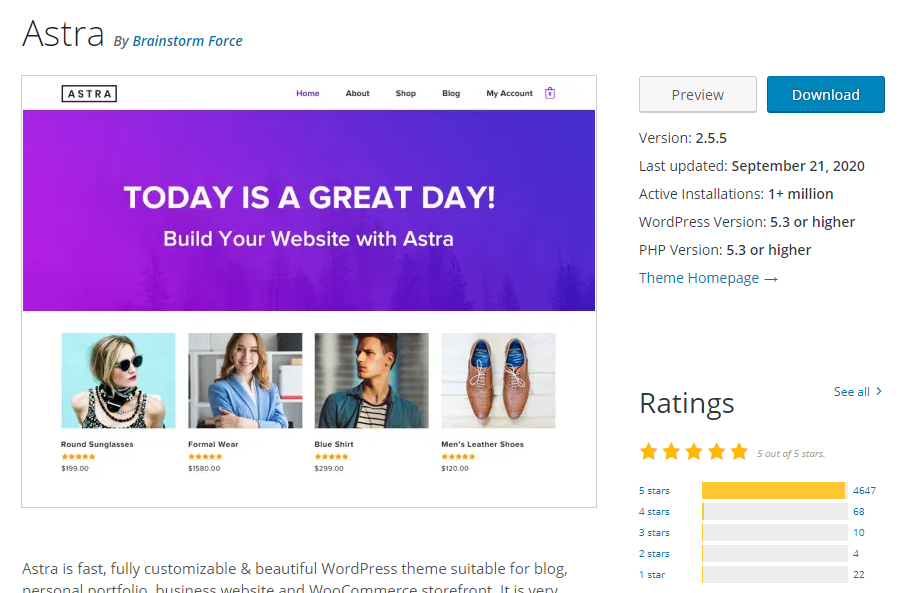Select About in the preview menu
Image resolution: width=900 pixels, height=593 pixels.
[x=357, y=93]
